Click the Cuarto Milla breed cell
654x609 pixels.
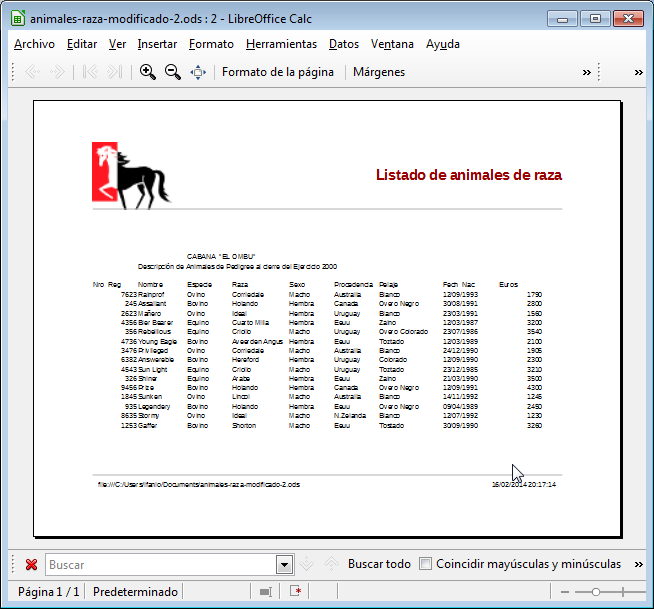250,322
